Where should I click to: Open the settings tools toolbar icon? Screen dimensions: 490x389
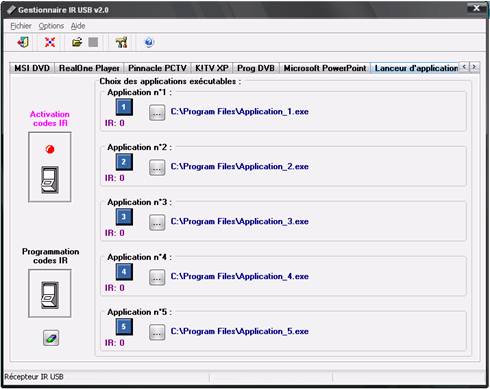121,42
